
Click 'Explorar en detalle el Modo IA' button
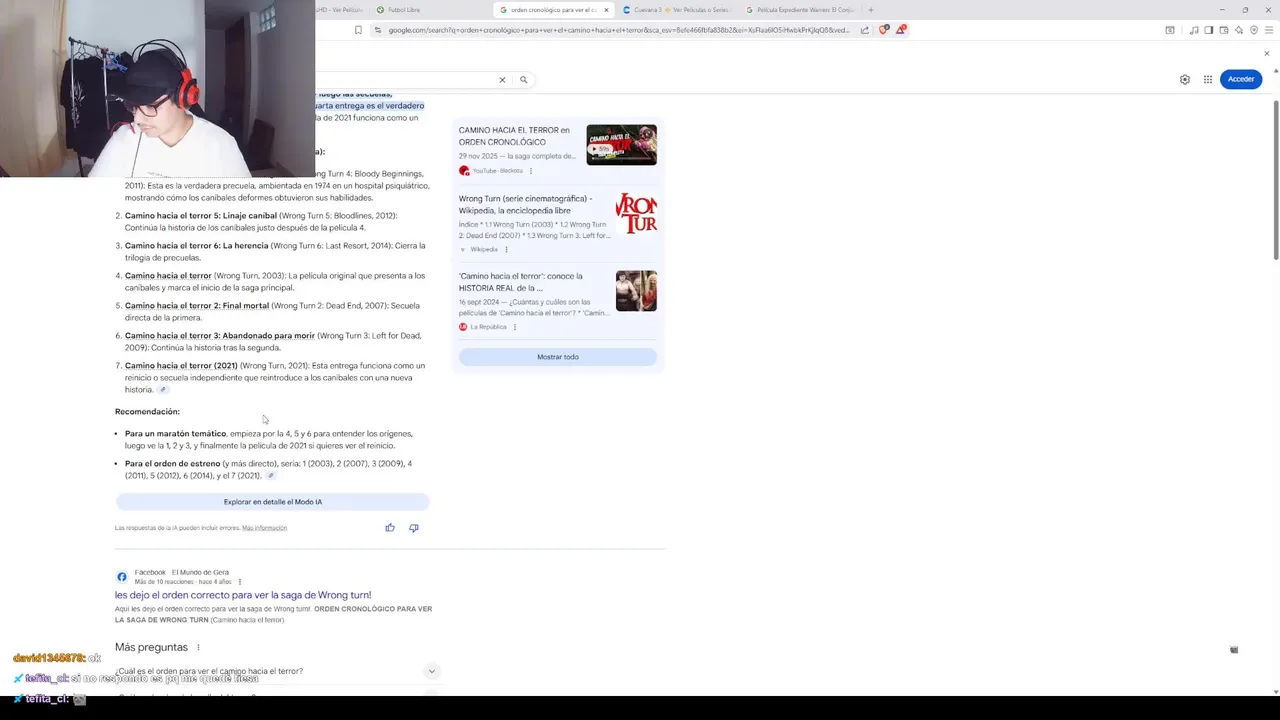(273, 502)
